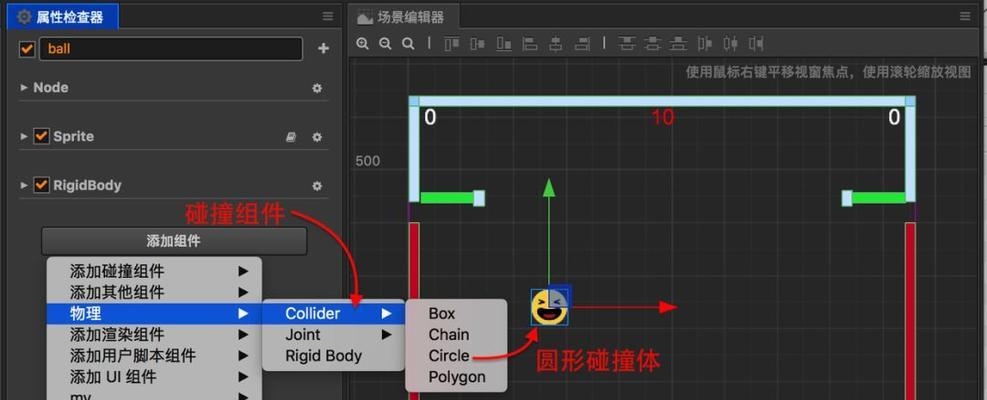Click the ball node name field
The image size is (987, 400).
[x=170, y=48]
